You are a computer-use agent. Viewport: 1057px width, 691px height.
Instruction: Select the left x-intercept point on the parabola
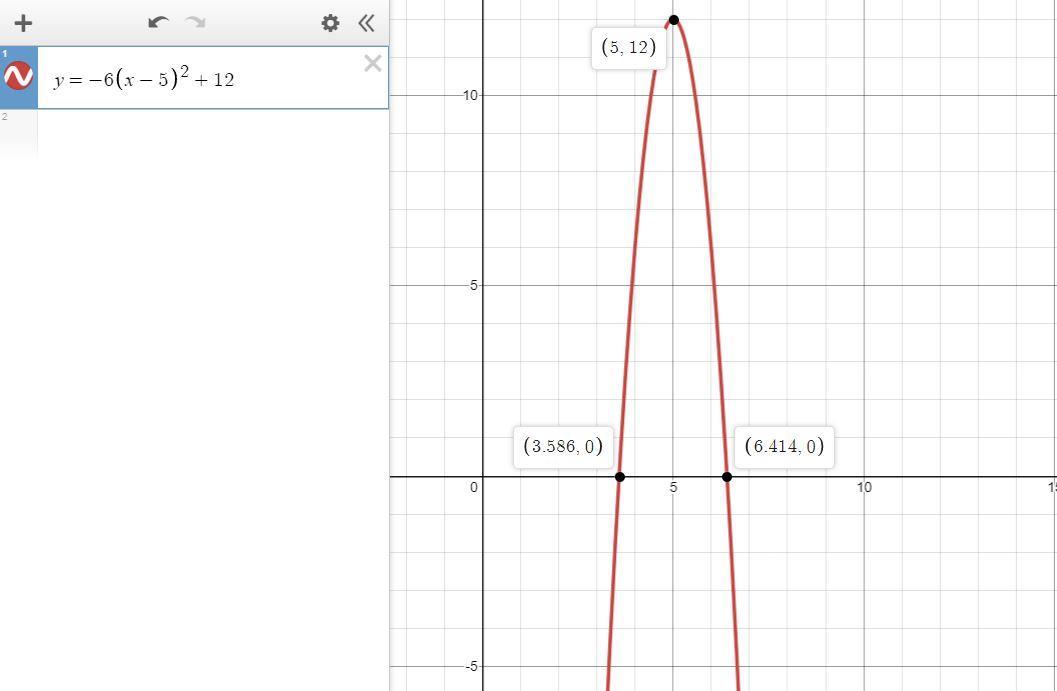(x=620, y=477)
